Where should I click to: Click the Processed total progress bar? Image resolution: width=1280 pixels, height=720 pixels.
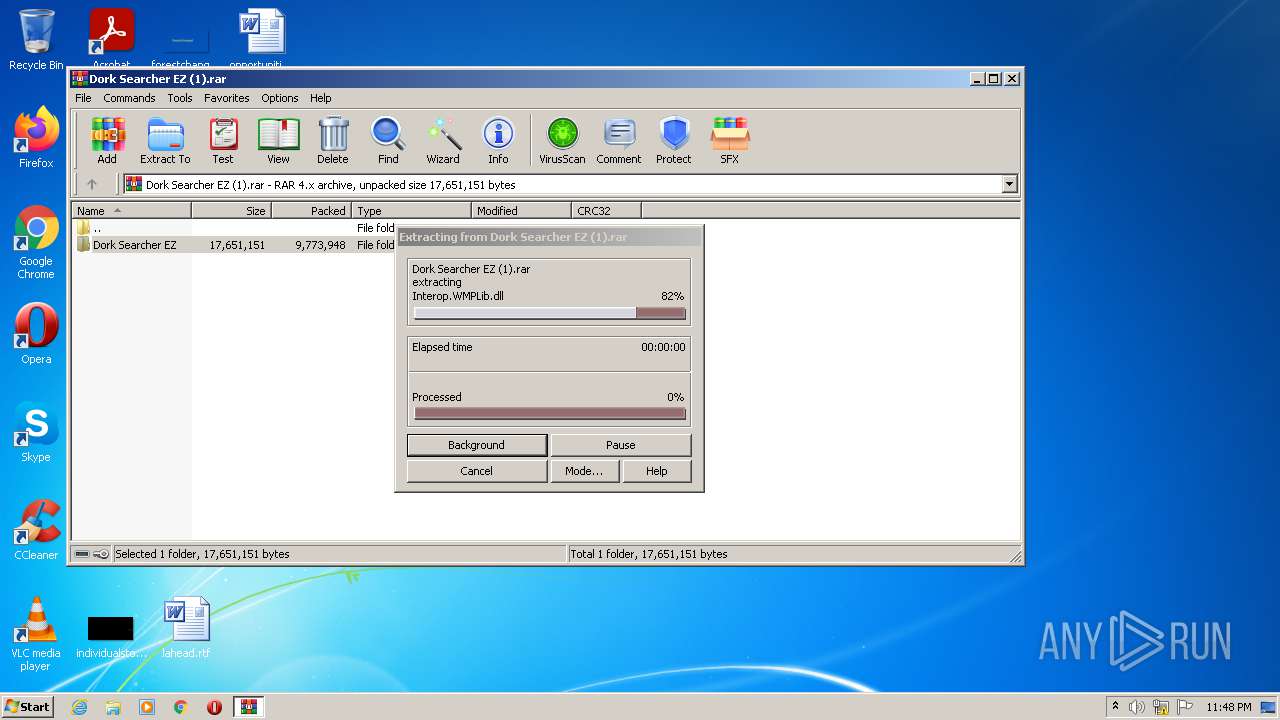pyautogui.click(x=550, y=413)
